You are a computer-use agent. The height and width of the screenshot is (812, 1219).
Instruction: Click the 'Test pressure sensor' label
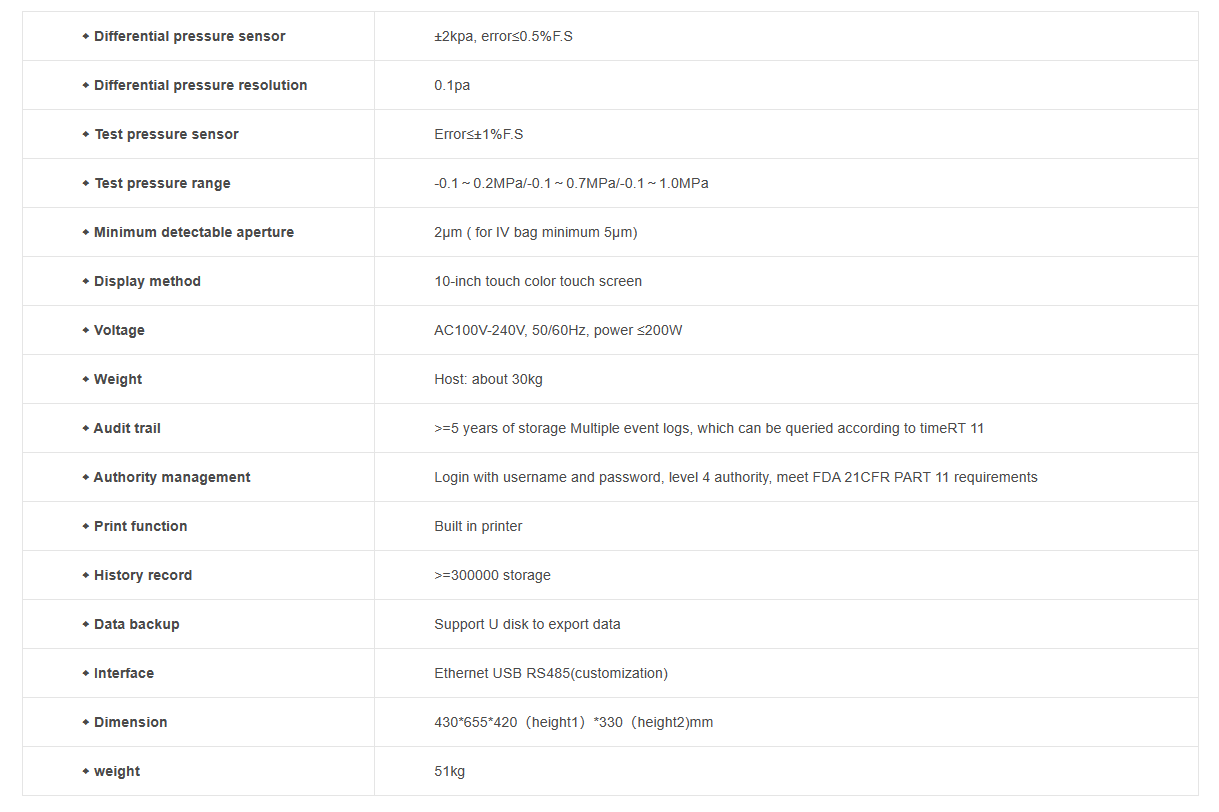166,134
